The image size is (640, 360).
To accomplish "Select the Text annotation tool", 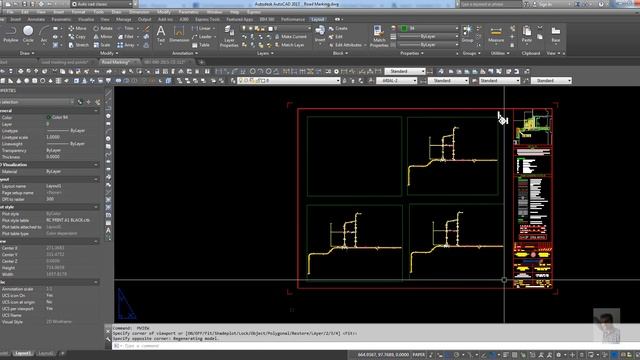I will pyautogui.click(x=161, y=34).
